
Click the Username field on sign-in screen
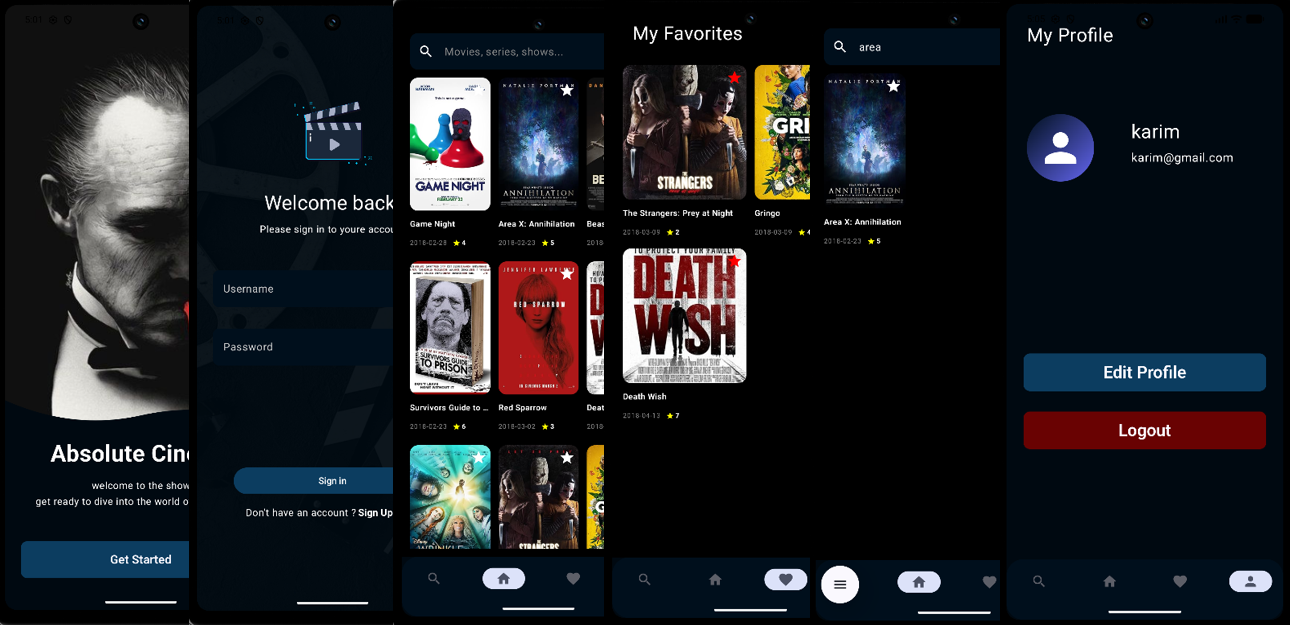pos(303,289)
